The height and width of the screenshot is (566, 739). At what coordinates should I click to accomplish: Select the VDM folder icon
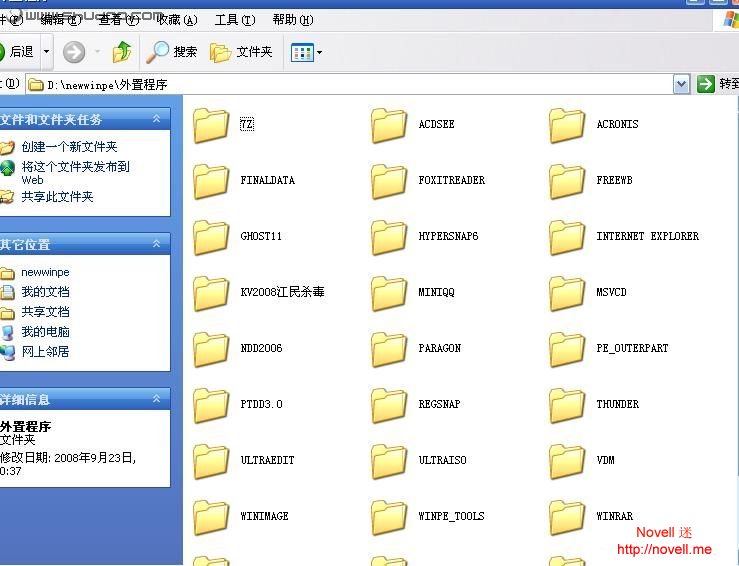[567, 461]
